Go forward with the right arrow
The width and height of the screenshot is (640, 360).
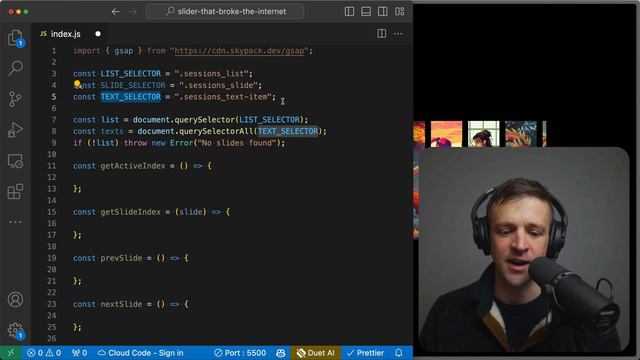tap(132, 11)
